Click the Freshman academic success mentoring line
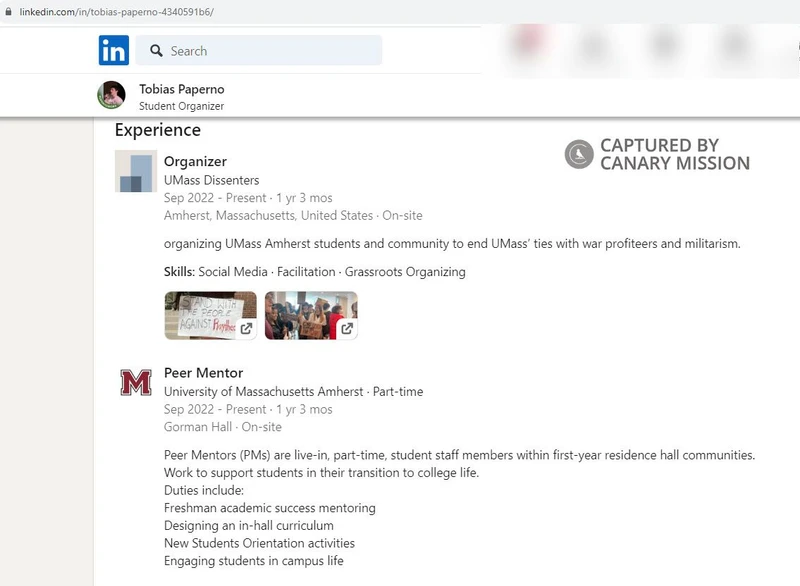 click(270, 508)
